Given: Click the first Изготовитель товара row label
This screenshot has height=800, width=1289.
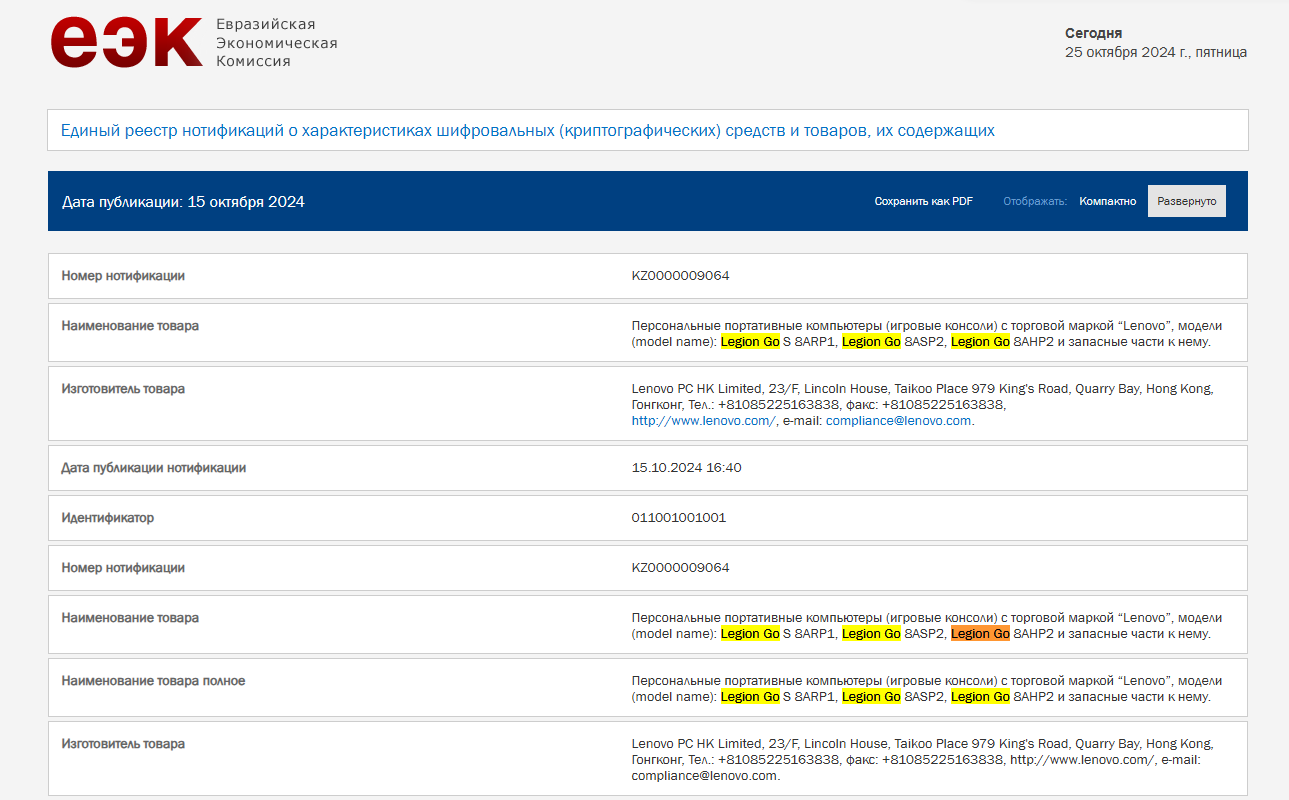Looking at the screenshot, I should pyautogui.click(x=123, y=389).
